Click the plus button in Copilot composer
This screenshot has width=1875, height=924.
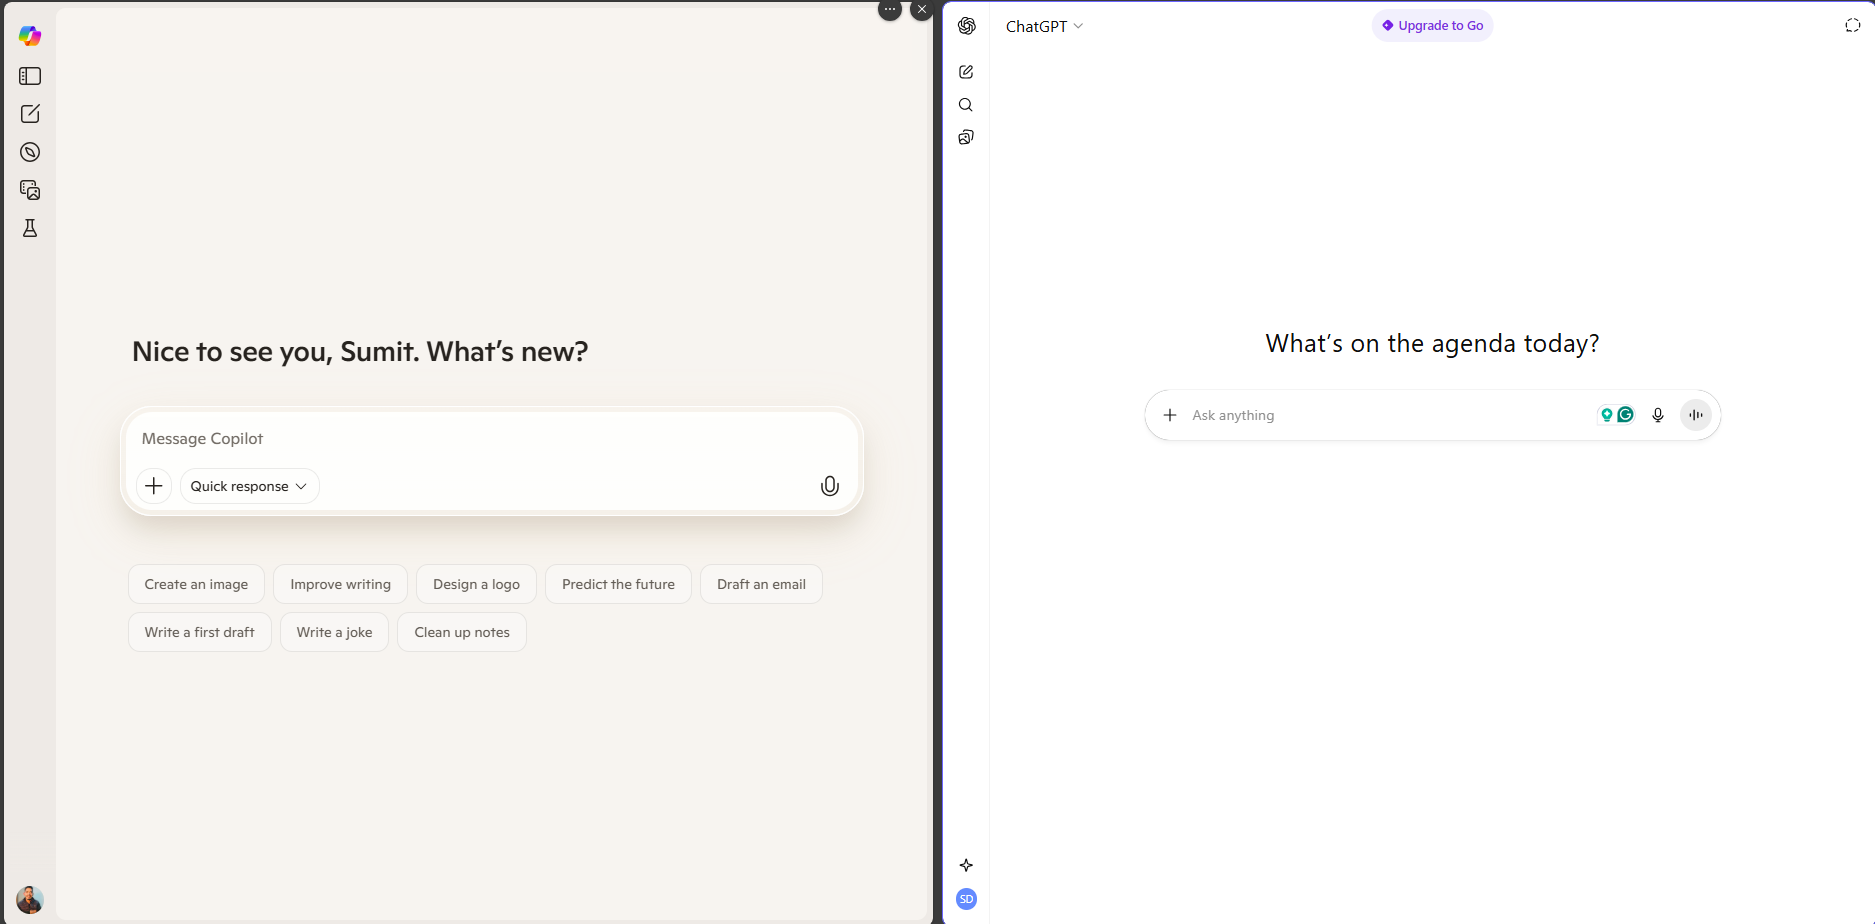pyautogui.click(x=154, y=486)
